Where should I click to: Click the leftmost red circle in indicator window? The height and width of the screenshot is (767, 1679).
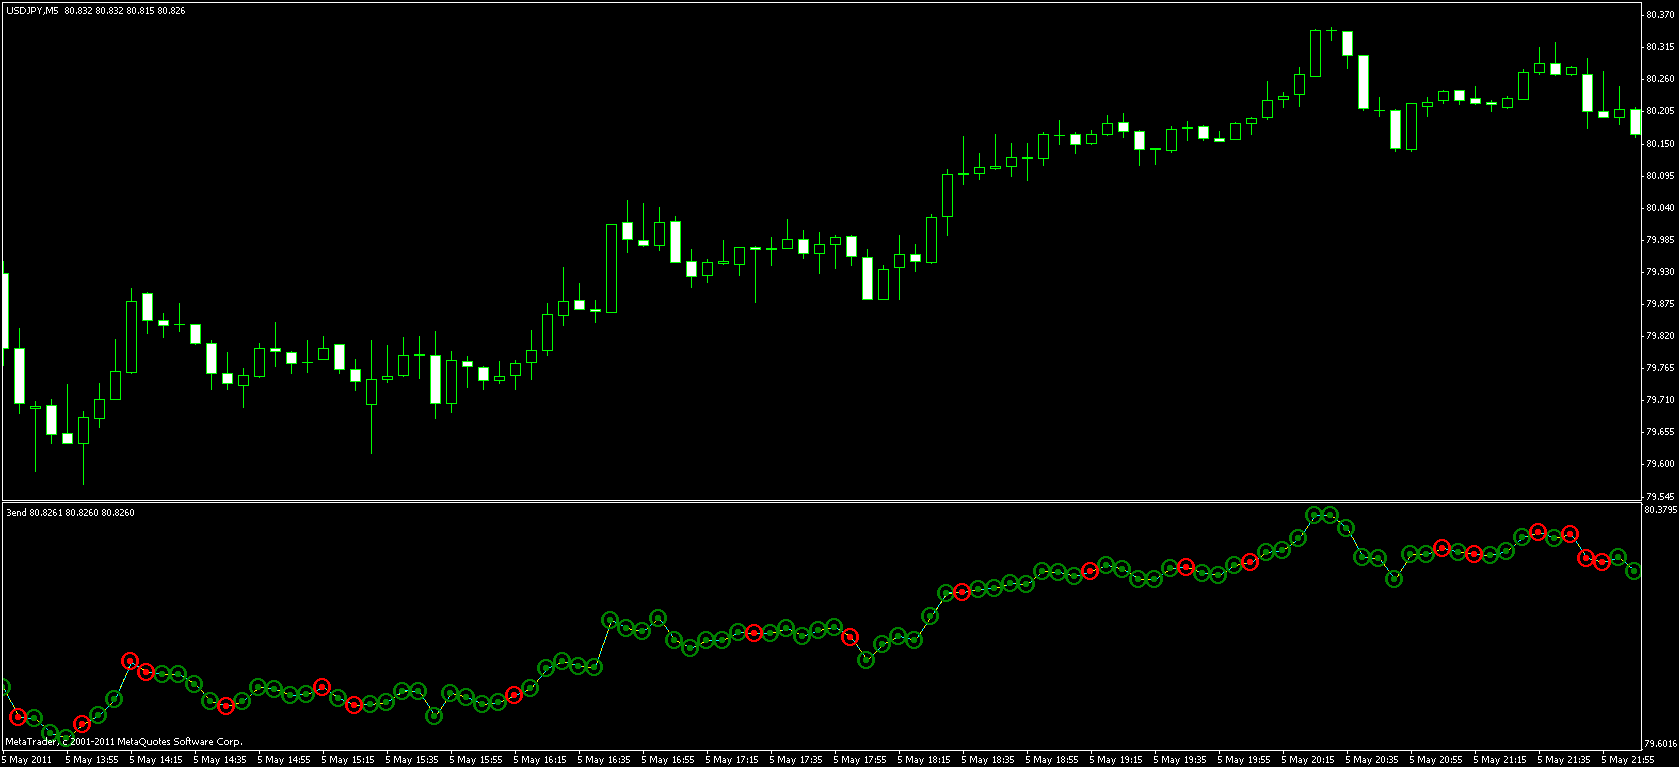pos(18,717)
